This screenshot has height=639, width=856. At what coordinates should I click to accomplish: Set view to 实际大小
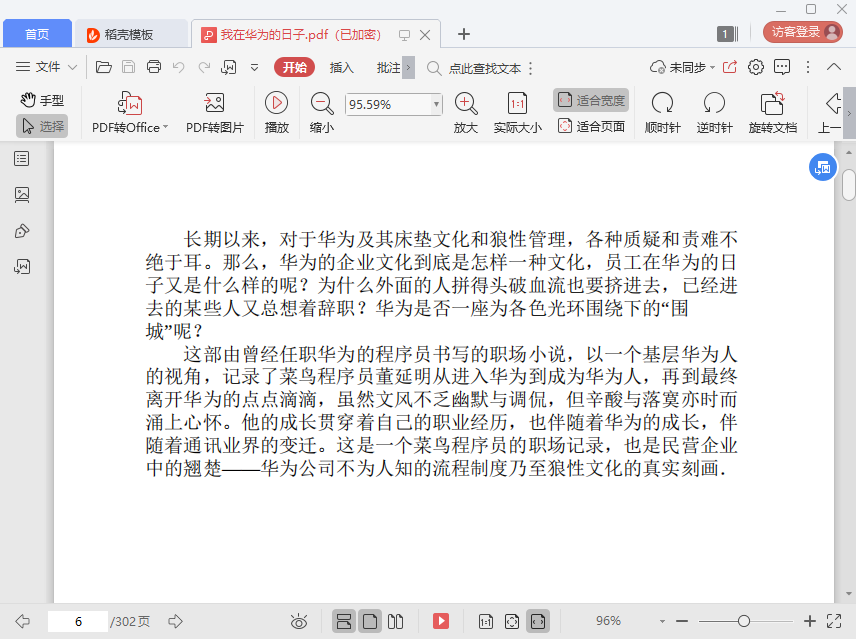(x=517, y=112)
